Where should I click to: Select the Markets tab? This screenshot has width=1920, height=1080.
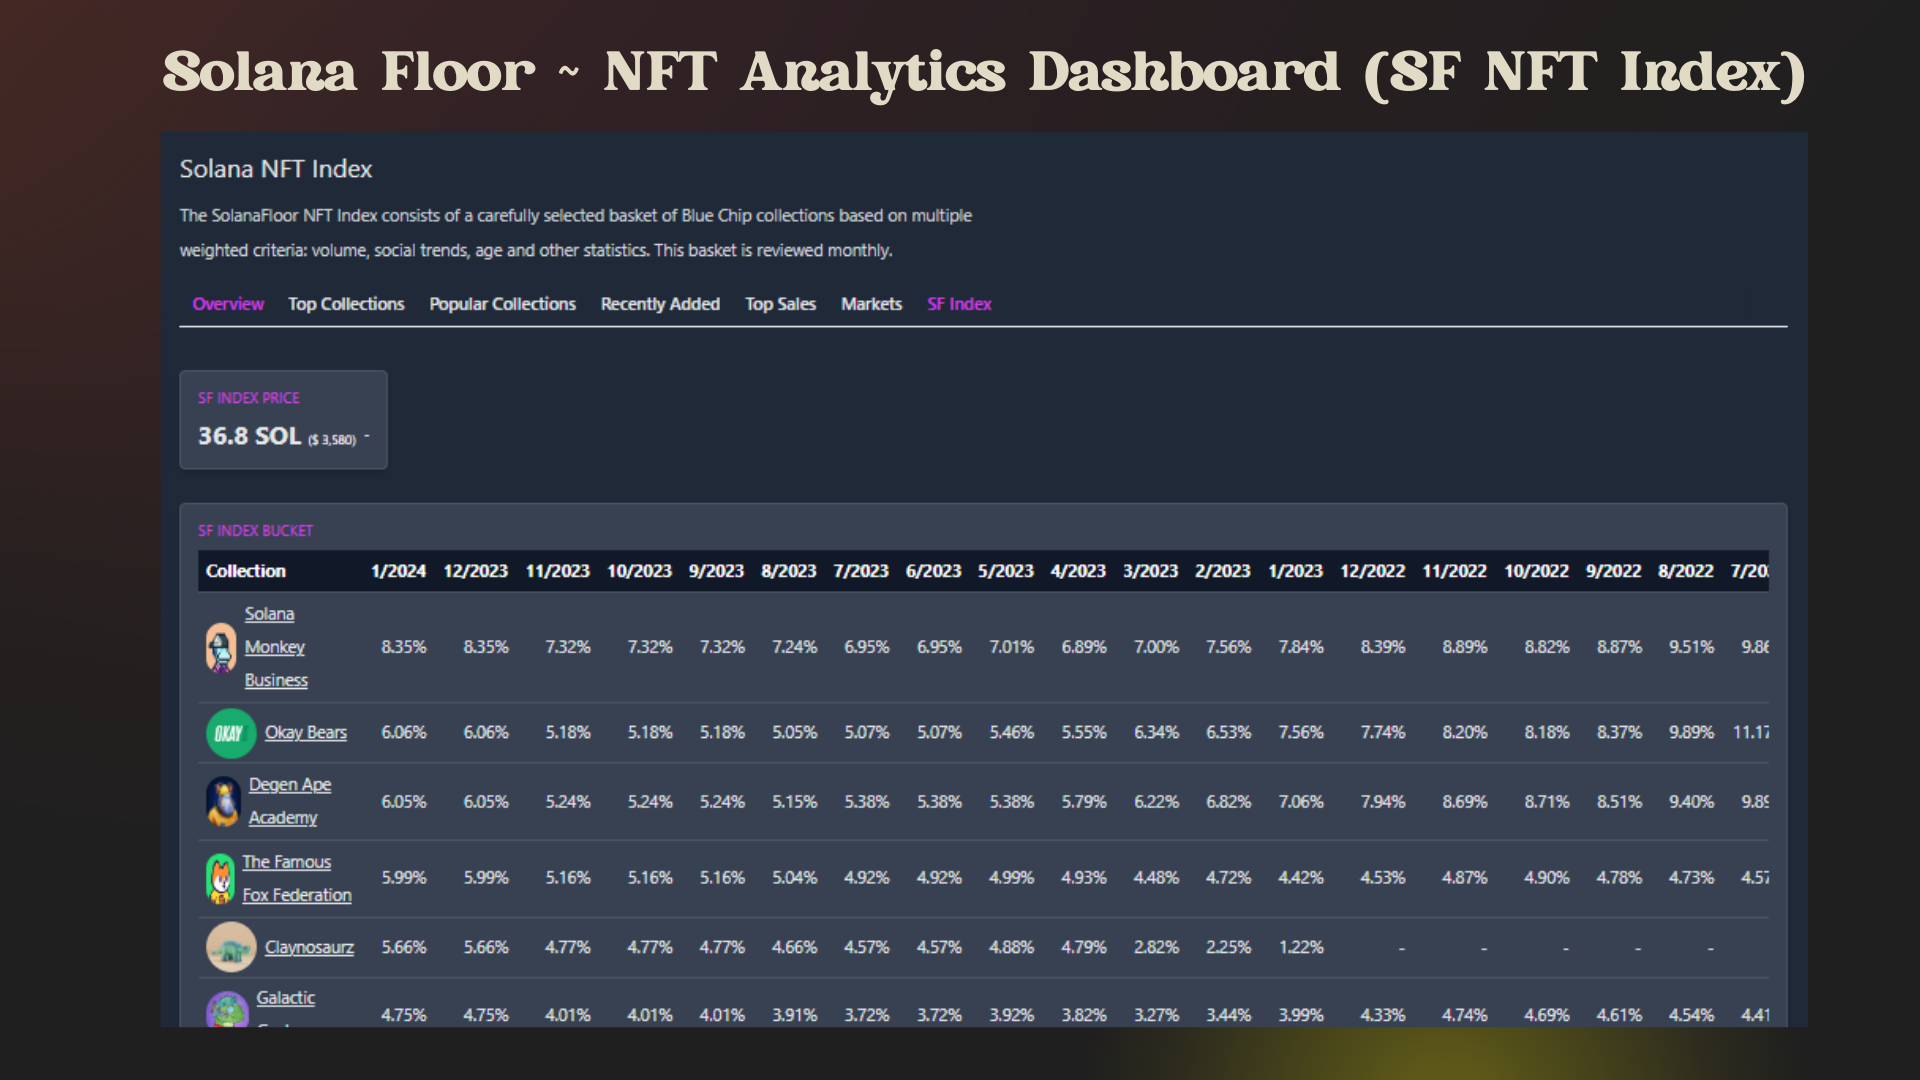[x=871, y=304]
